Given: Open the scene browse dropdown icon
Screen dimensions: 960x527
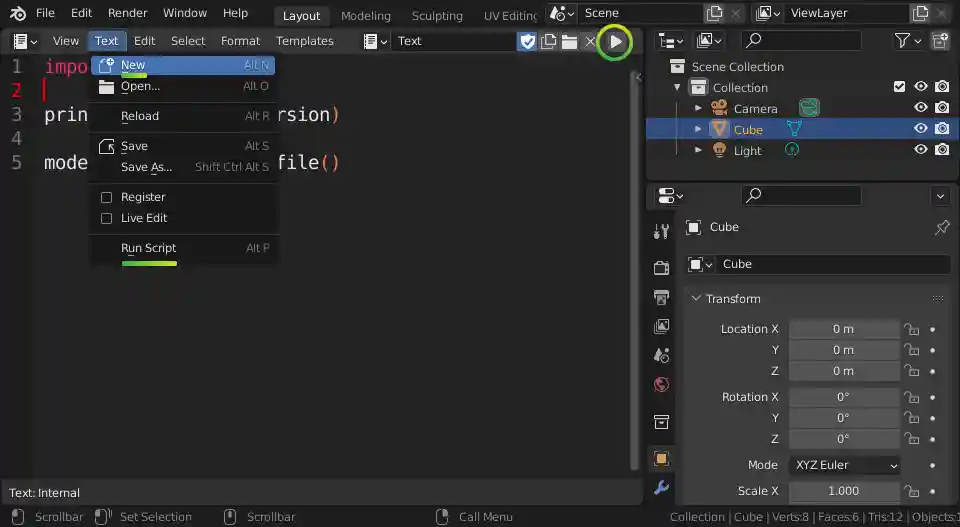Looking at the screenshot, I should click(562, 13).
